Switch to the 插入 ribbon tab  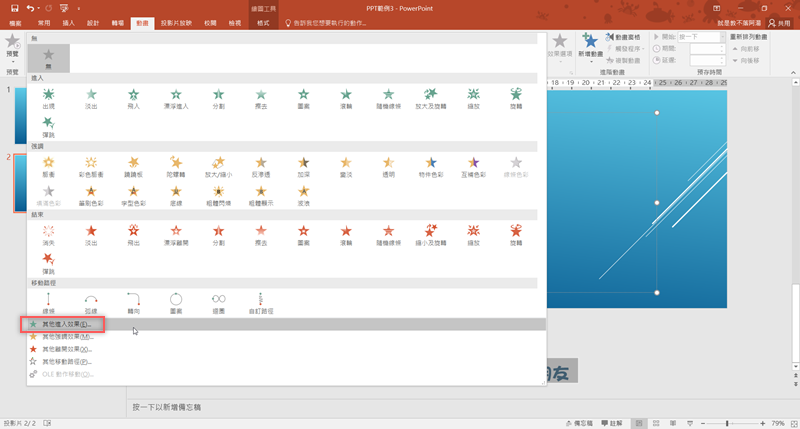68,22
